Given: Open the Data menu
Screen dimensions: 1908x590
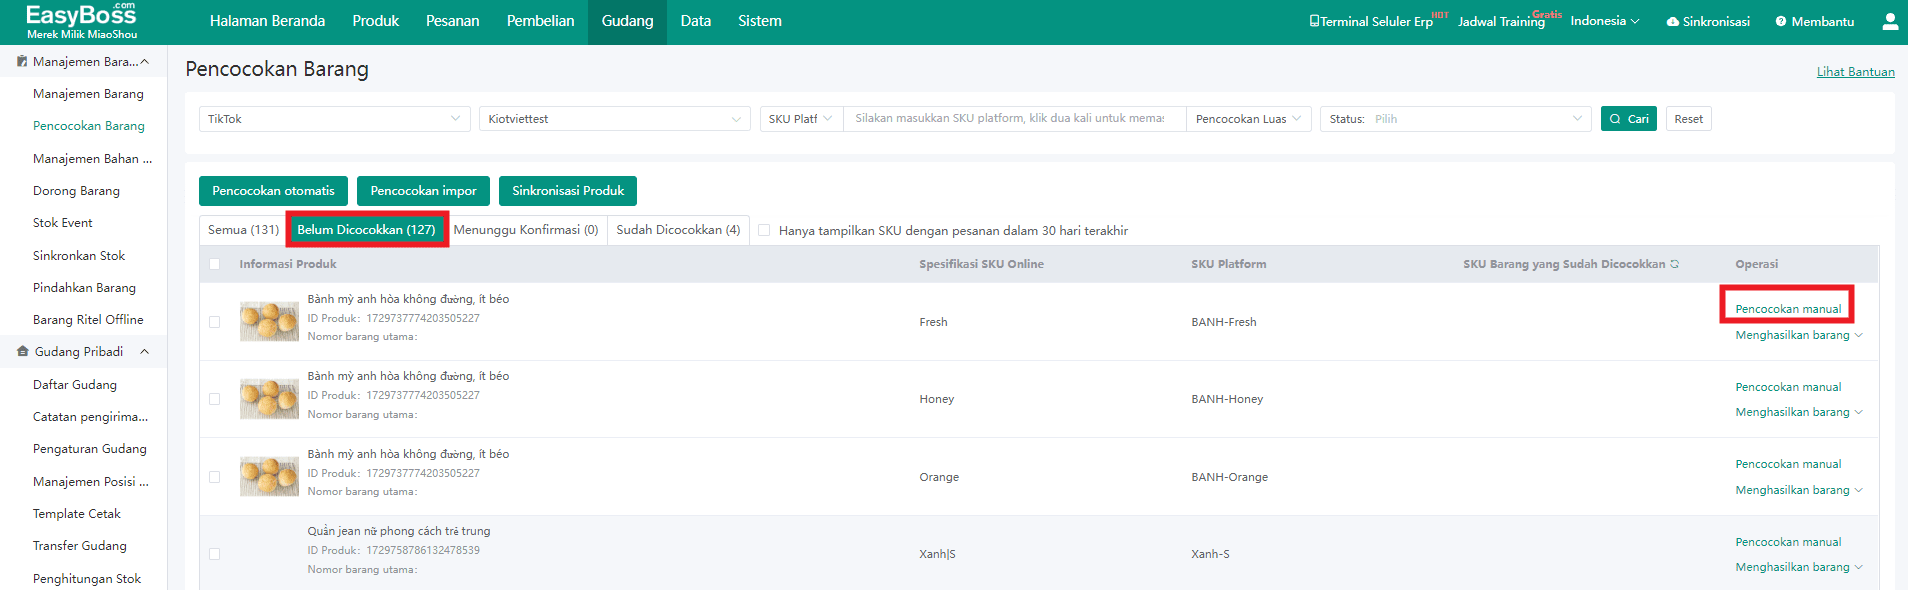Looking at the screenshot, I should pyautogui.click(x=695, y=21).
